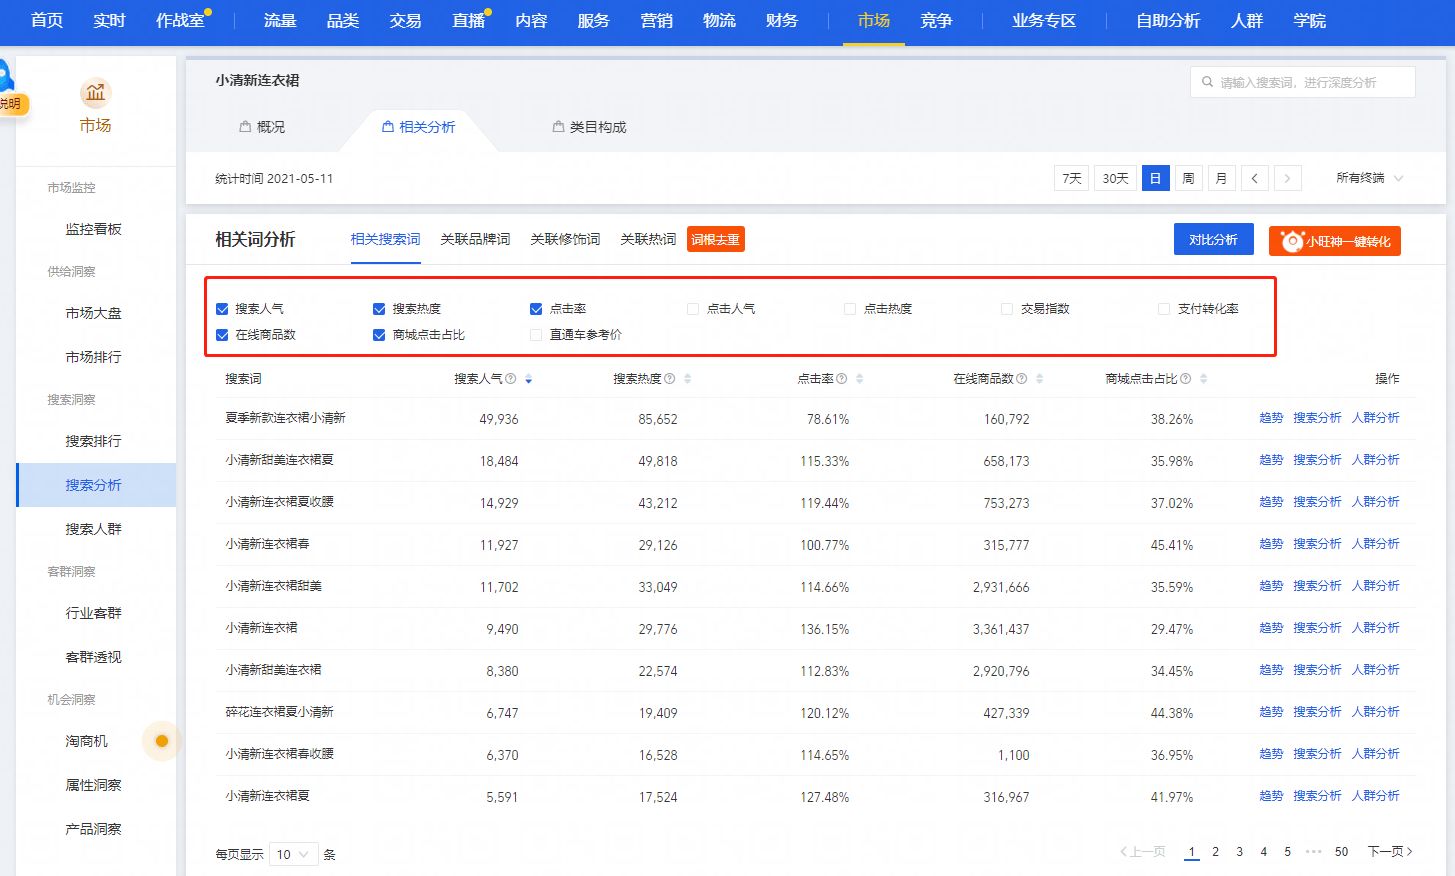Click the 市场 chart icon in sidebar
This screenshot has width=1455, height=876.
95,93
